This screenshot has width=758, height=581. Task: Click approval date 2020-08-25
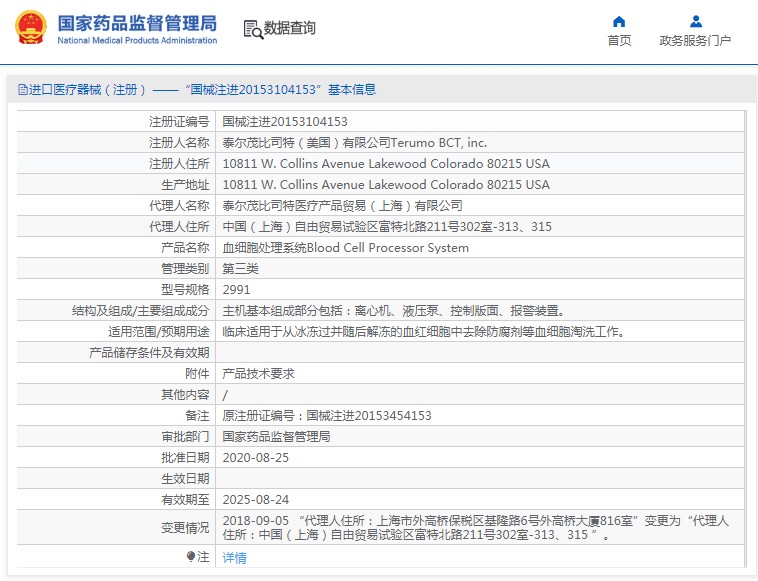[x=255, y=458]
